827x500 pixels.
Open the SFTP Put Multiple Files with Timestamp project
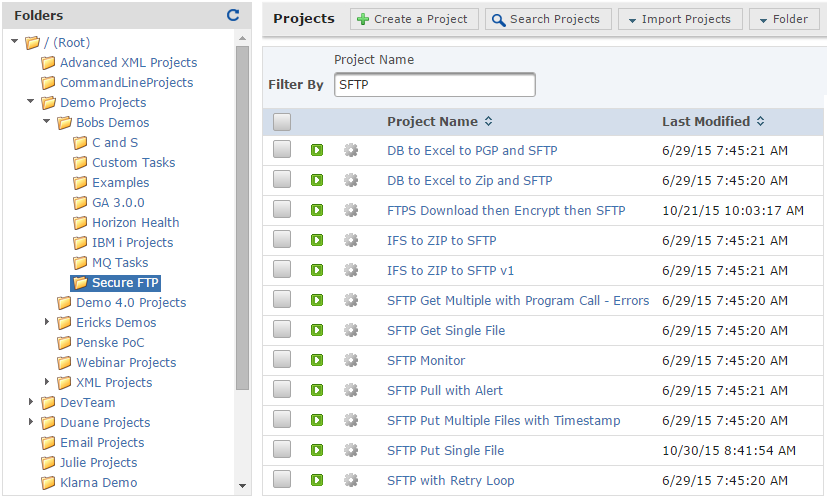pos(503,421)
